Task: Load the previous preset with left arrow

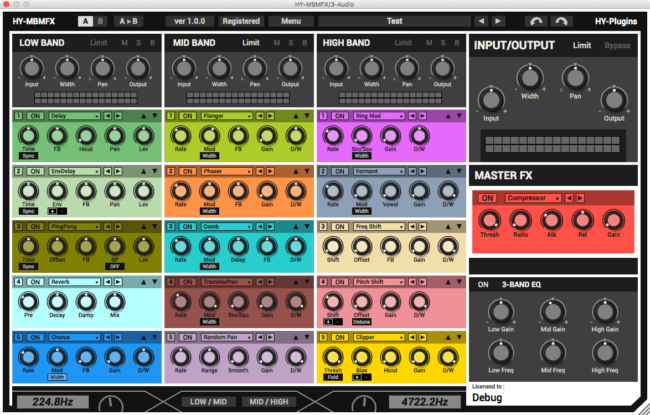Action: [x=480, y=21]
